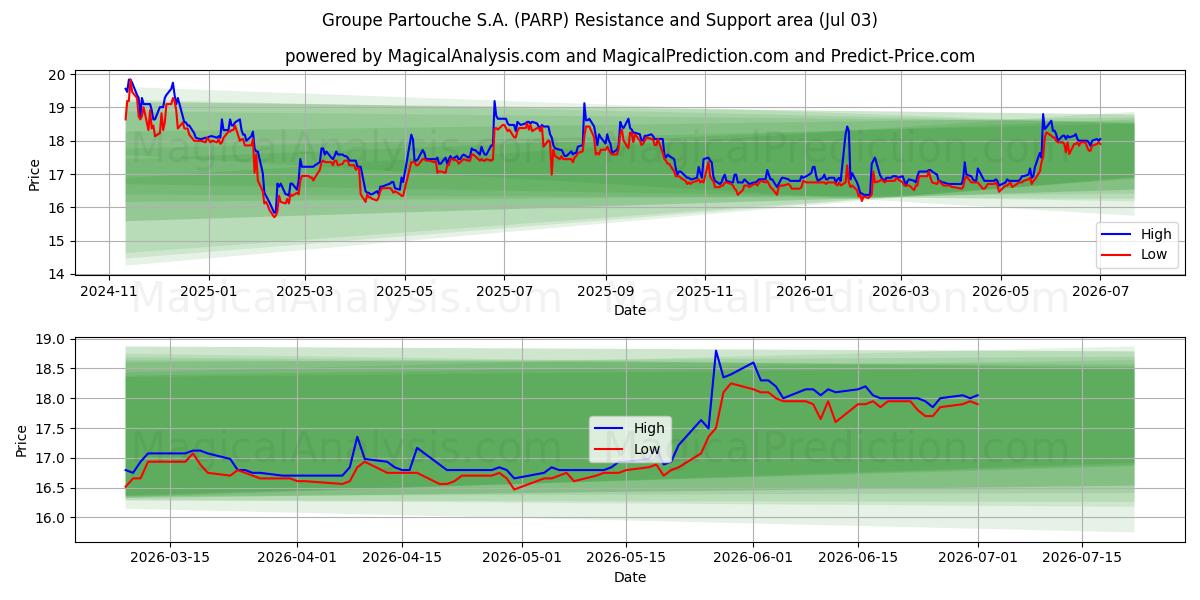Click the '2025-09' x-axis label
The image size is (1200, 600).
click(x=605, y=291)
